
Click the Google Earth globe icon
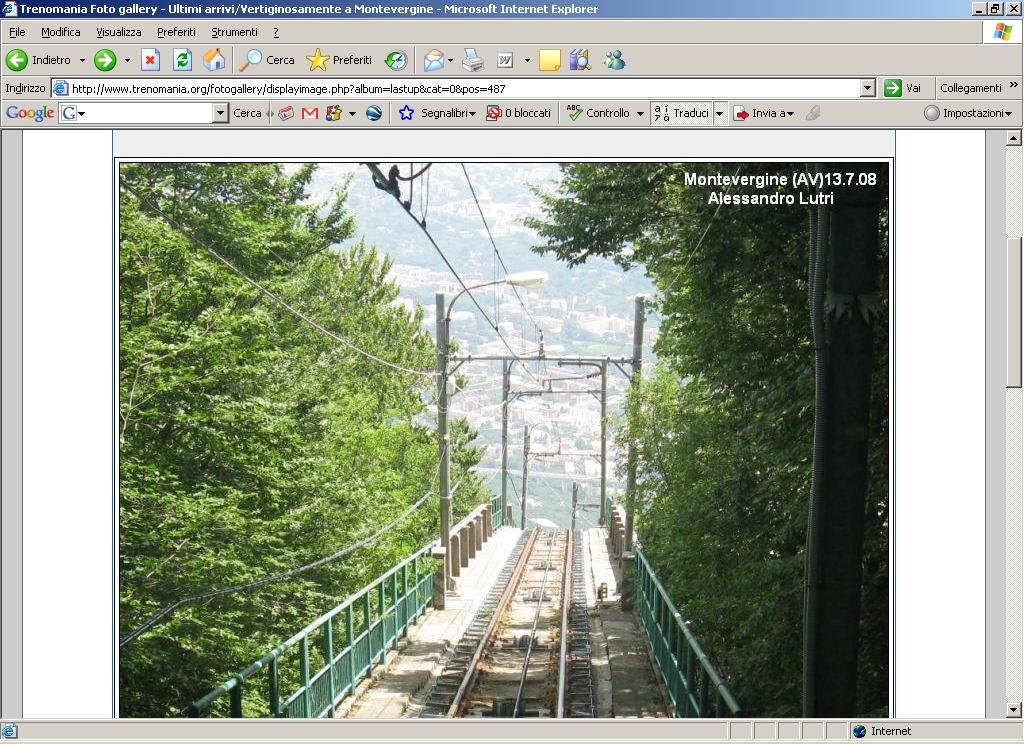(374, 113)
